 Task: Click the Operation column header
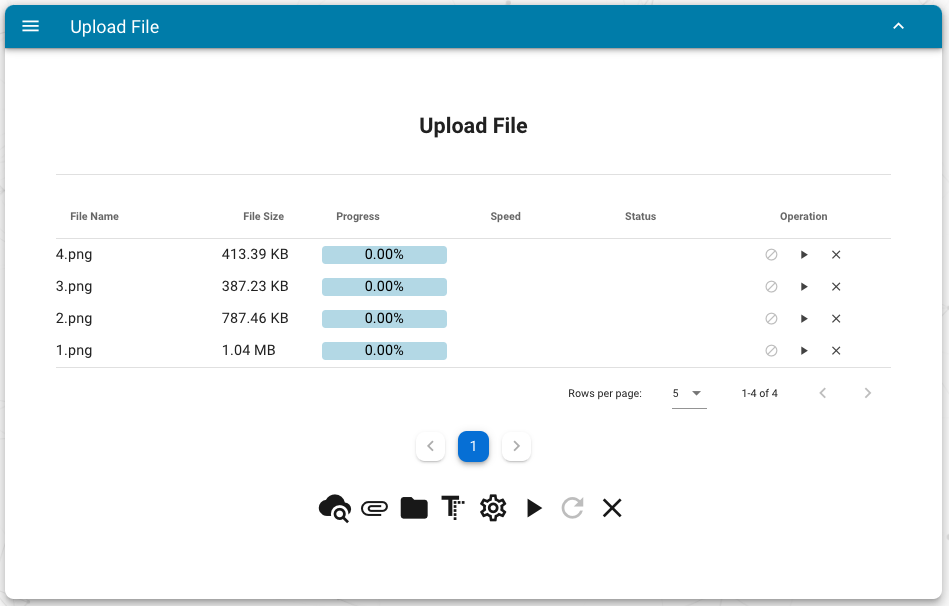point(803,217)
